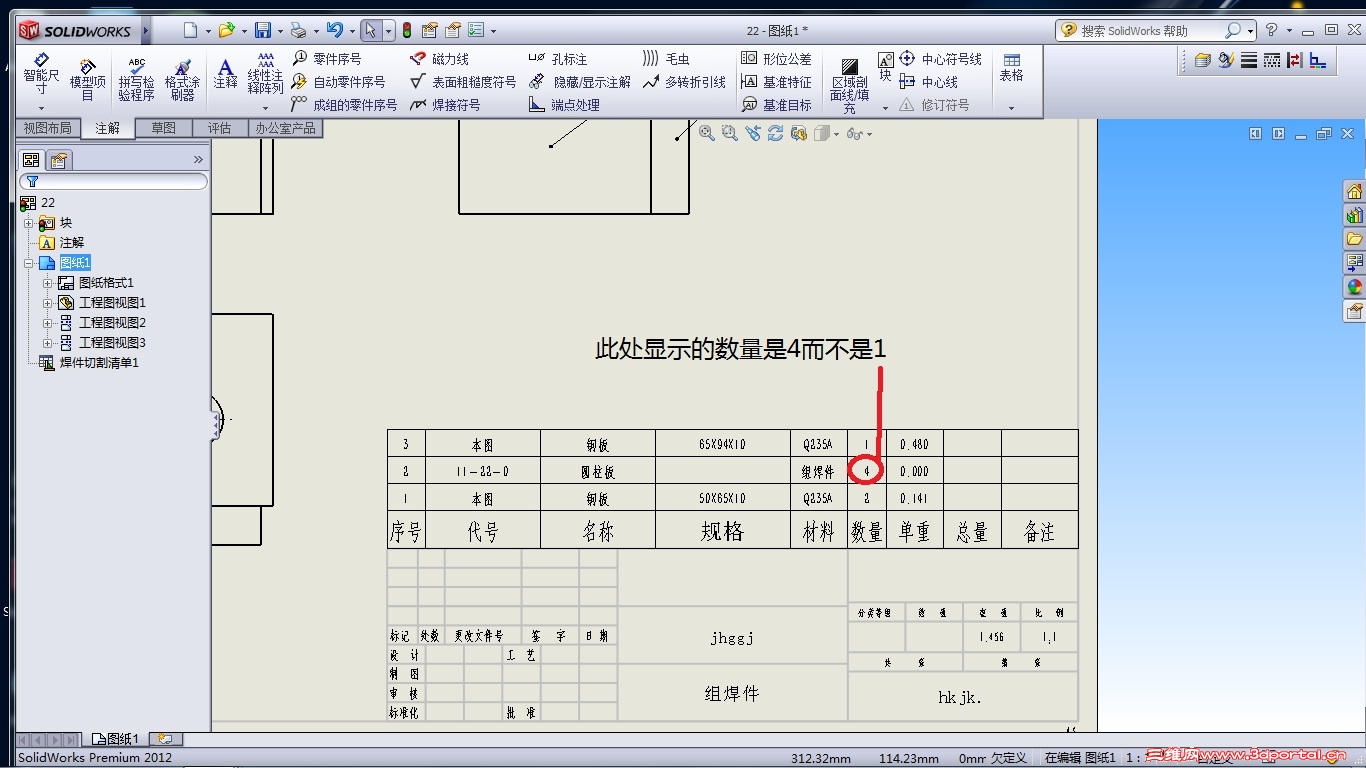Open the 图纸1 sheet tab at bottom
Image resolution: width=1366 pixels, height=768 pixels.
coord(116,739)
